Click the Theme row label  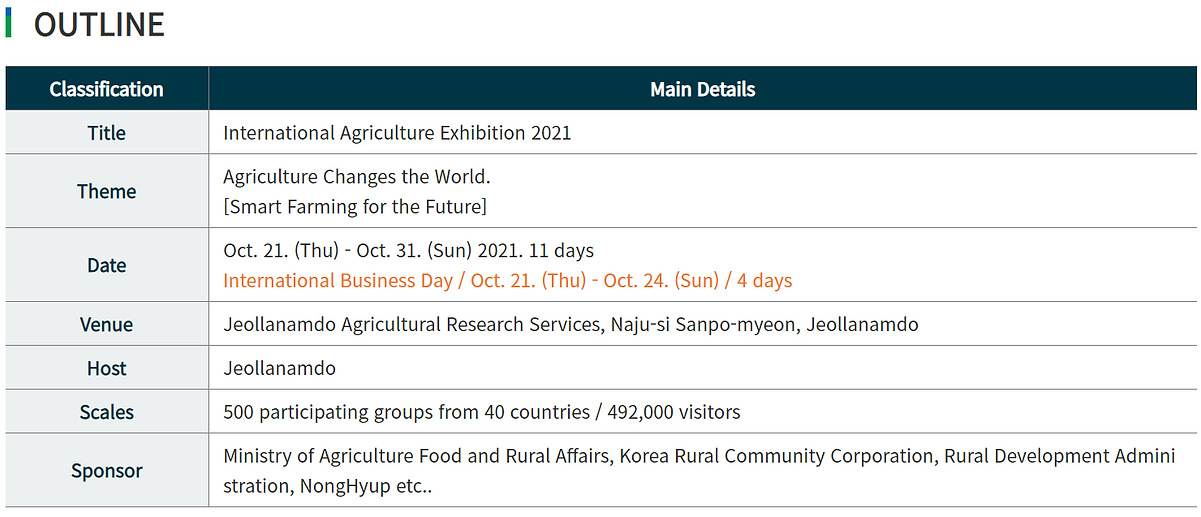click(x=107, y=191)
